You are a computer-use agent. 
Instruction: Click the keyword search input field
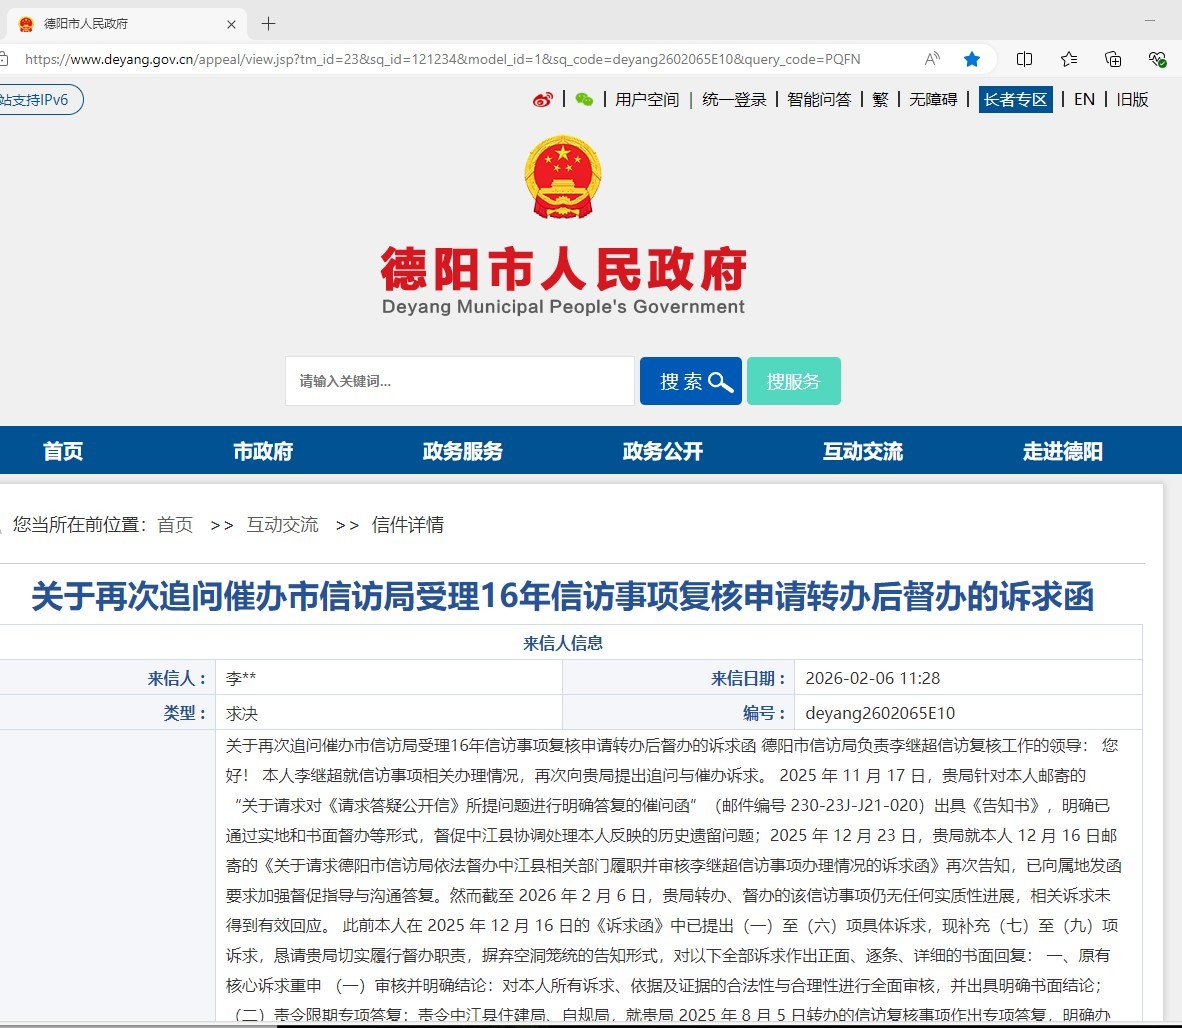point(460,381)
